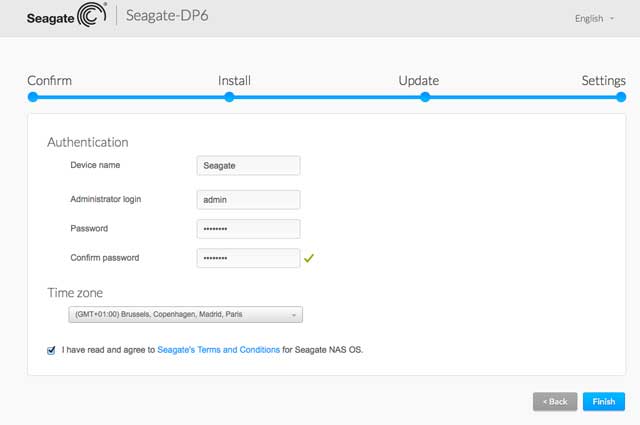
Task: Go back with the Back button
Action: coord(555,402)
